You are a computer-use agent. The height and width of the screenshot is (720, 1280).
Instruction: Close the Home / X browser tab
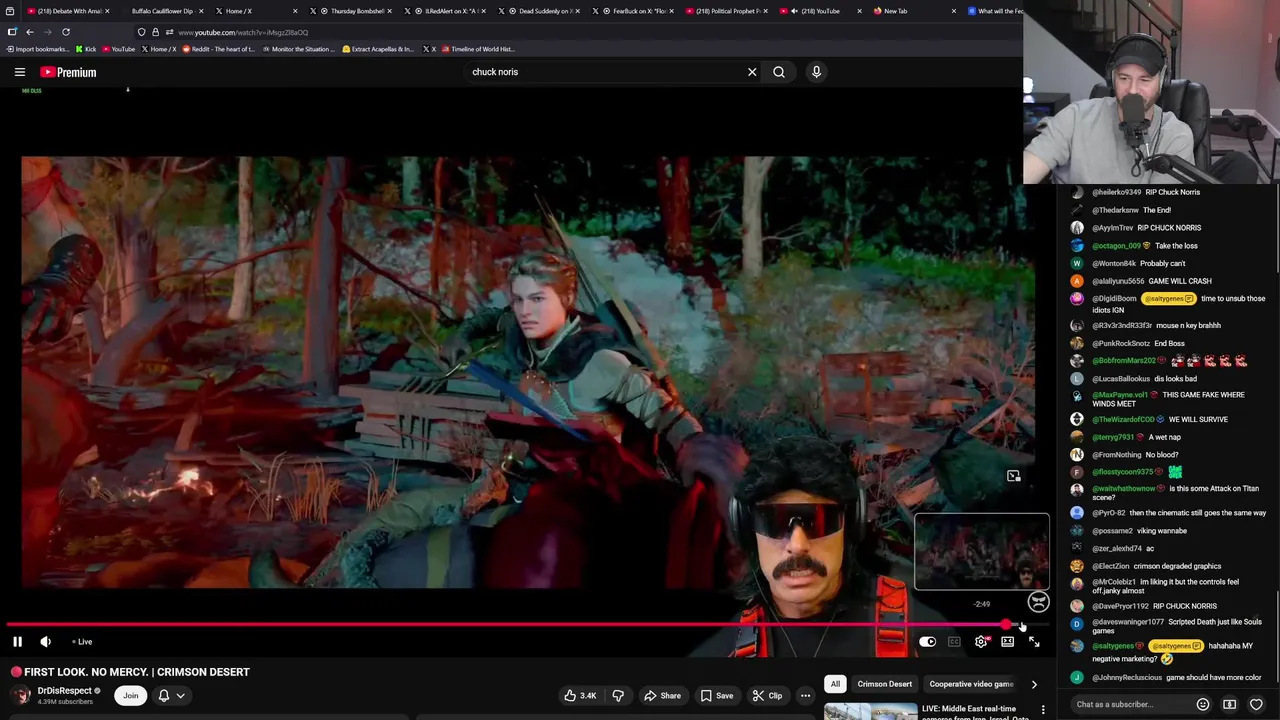coord(296,11)
